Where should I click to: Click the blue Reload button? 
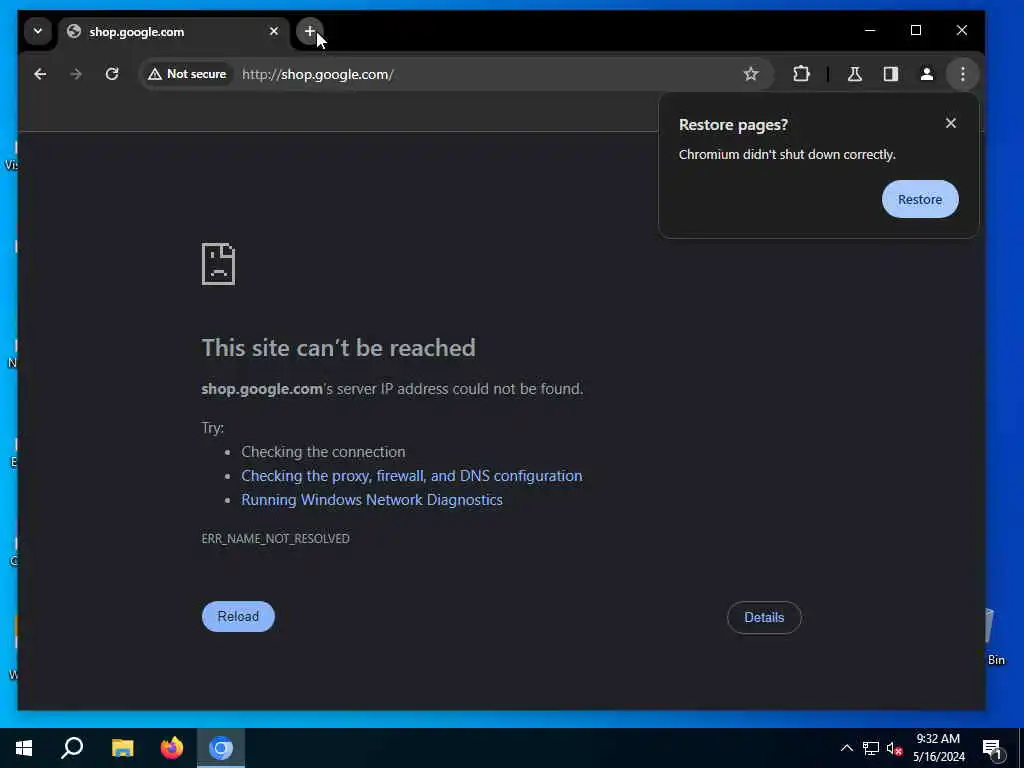[238, 616]
